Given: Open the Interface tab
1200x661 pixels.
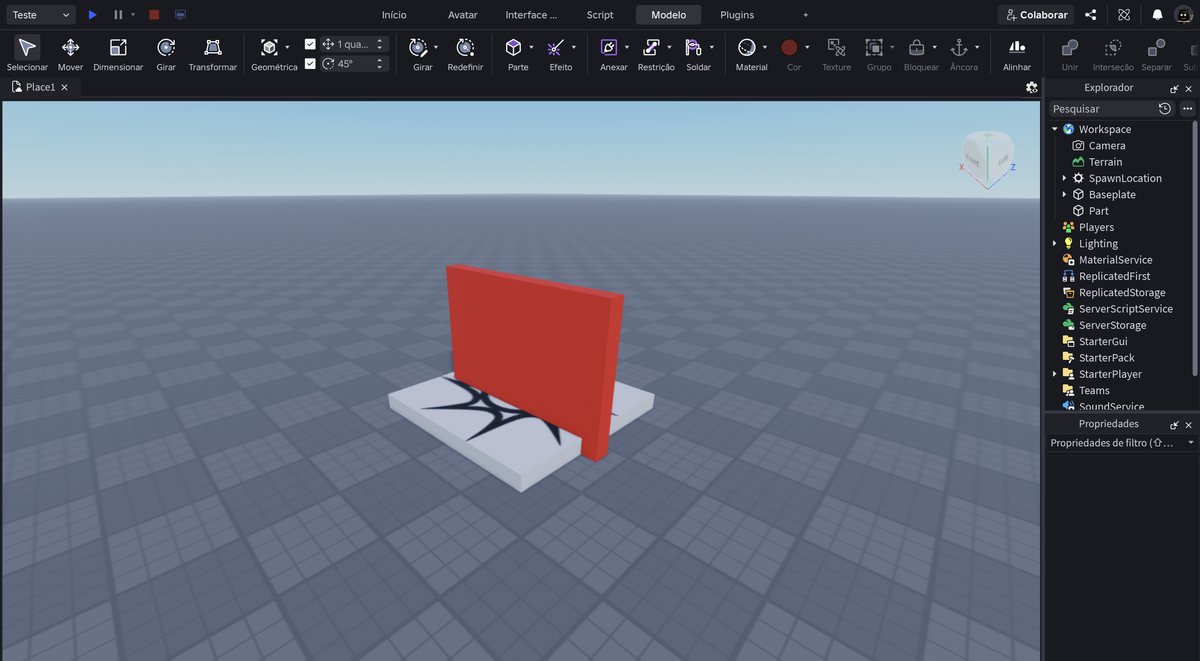Looking at the screenshot, I should point(531,15).
